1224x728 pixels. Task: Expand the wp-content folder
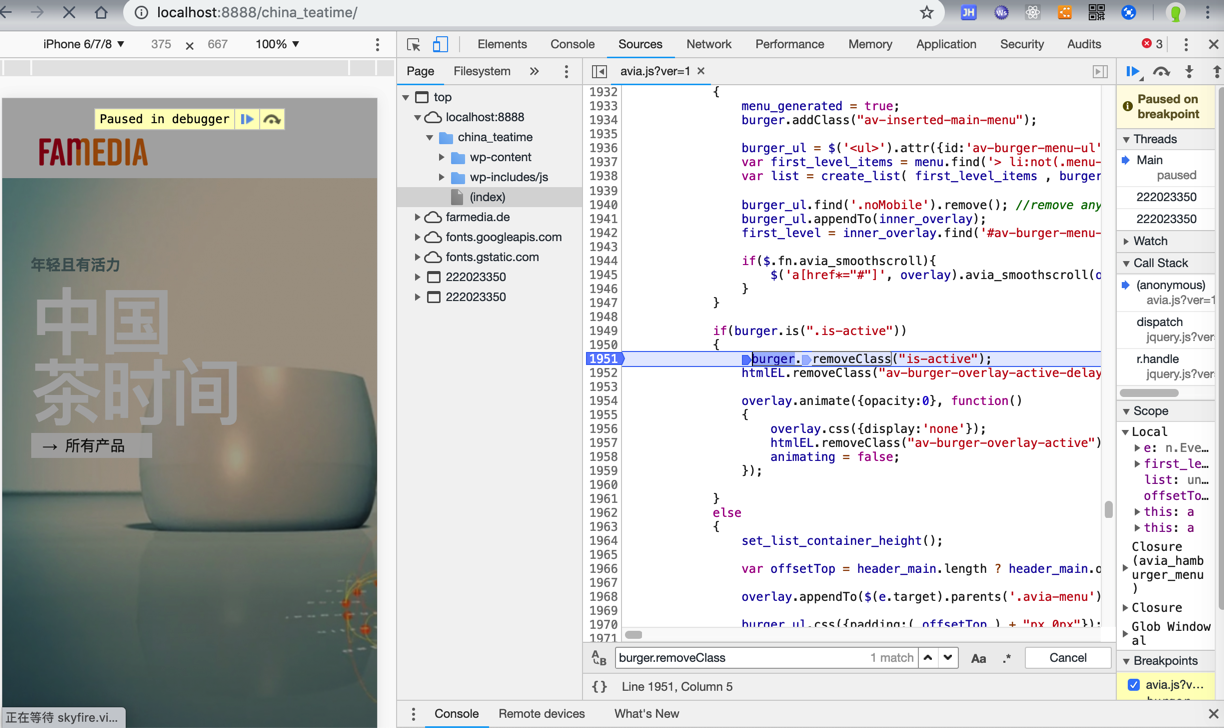point(442,157)
